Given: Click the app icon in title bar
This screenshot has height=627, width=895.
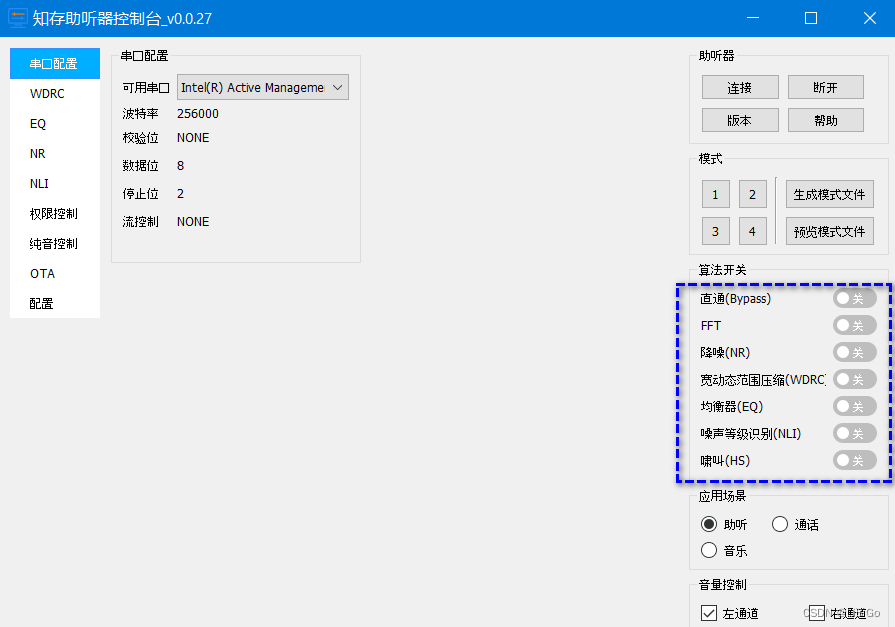Looking at the screenshot, I should (18, 18).
